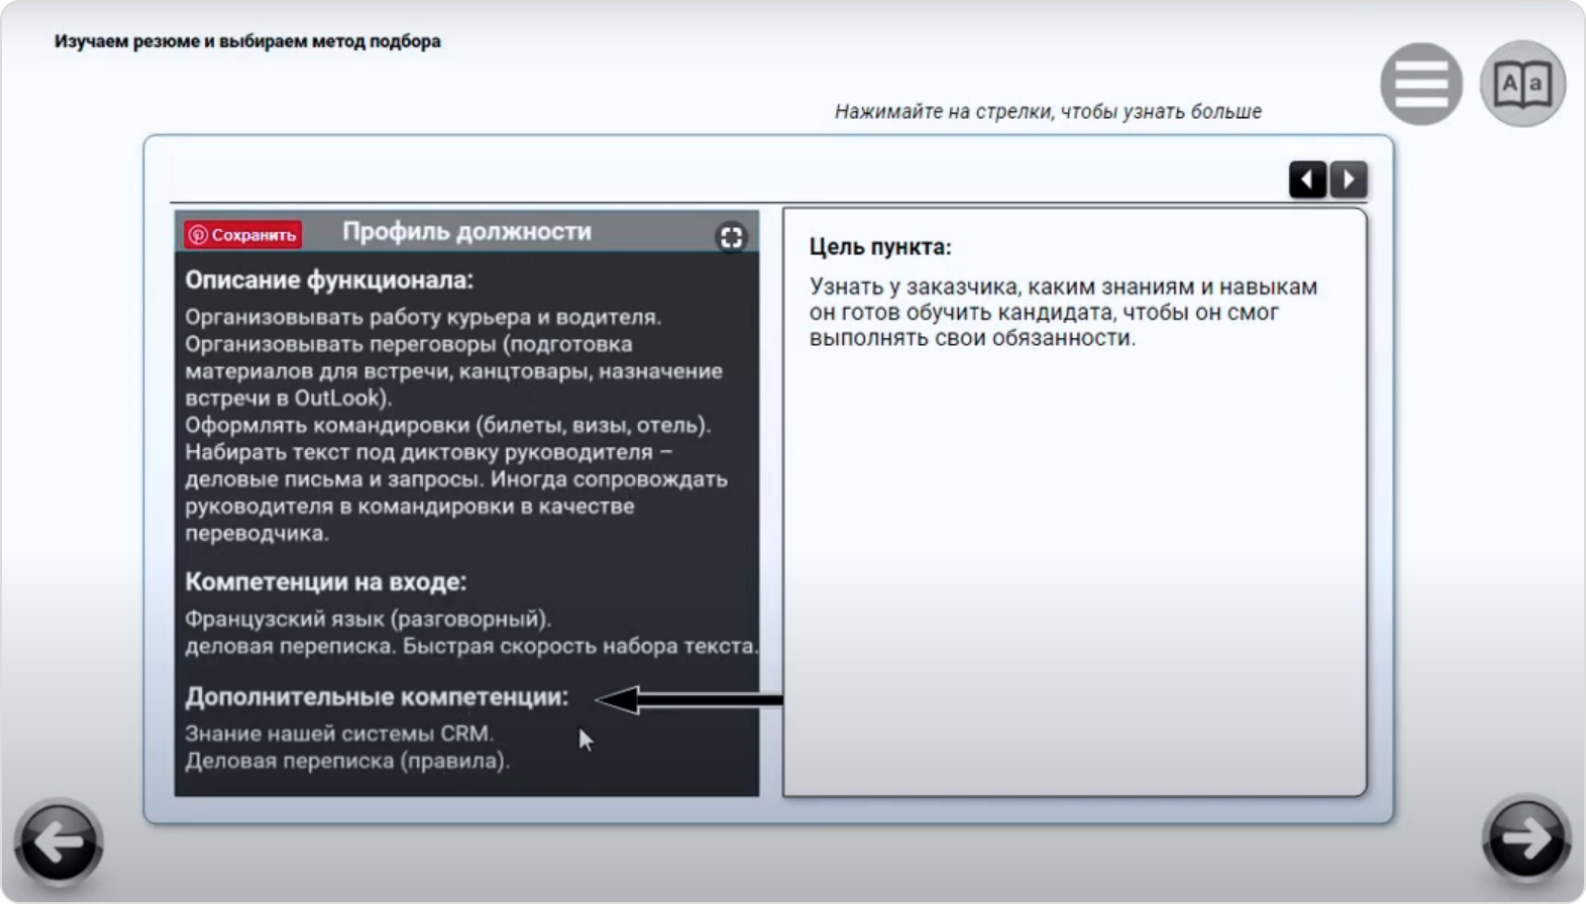Screen dimensions: 1586x904
Task: Expand the profile image to fullscreen
Action: tap(731, 237)
